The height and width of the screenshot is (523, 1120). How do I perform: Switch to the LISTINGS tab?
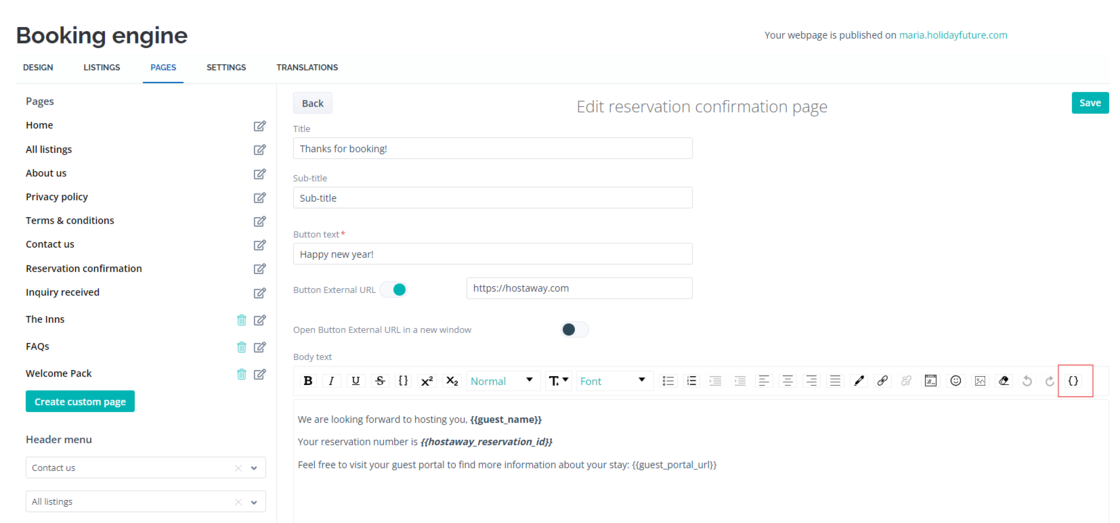click(x=101, y=68)
